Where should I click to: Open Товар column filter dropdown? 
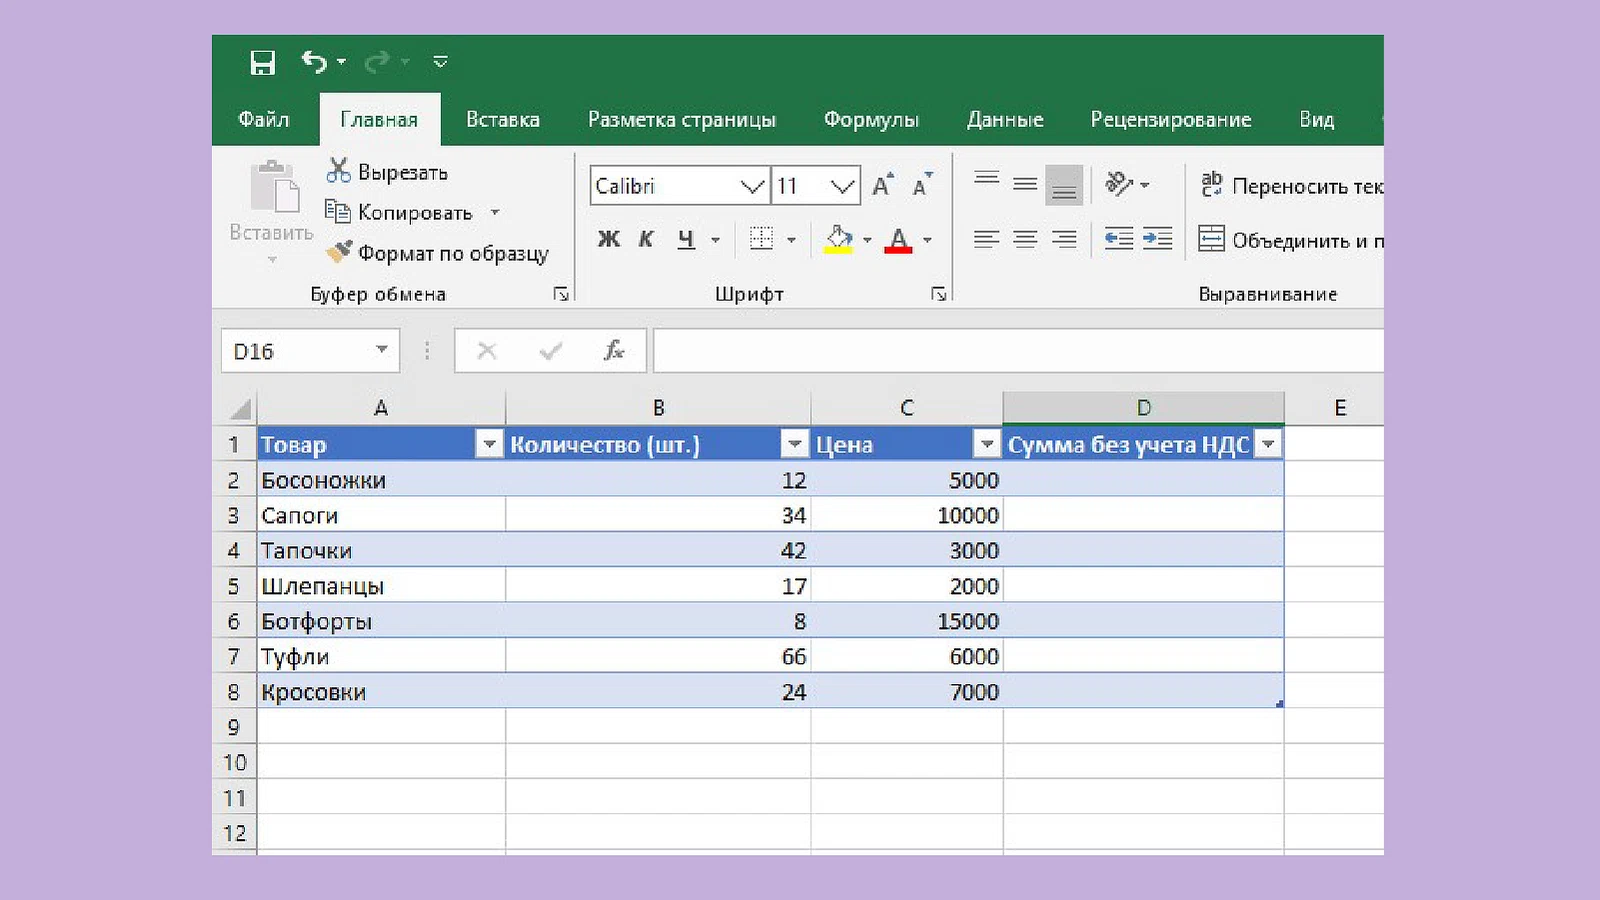tap(489, 444)
